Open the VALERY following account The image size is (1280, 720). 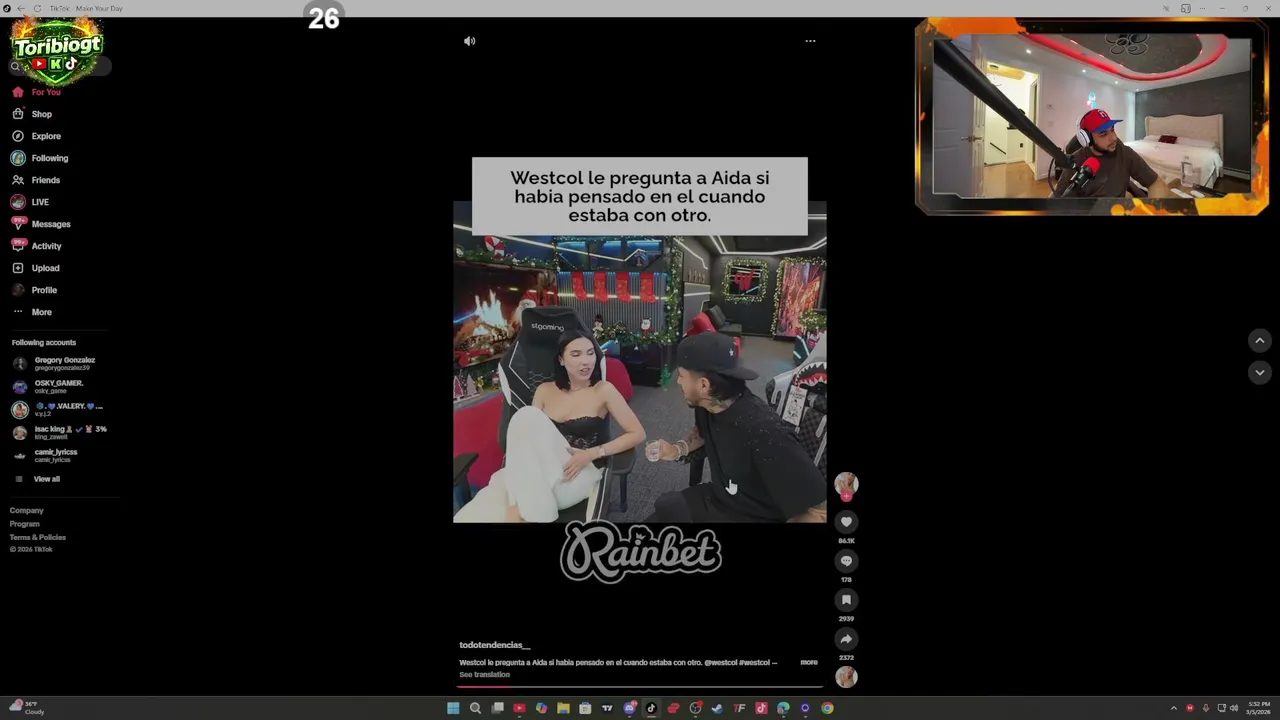coord(57,409)
